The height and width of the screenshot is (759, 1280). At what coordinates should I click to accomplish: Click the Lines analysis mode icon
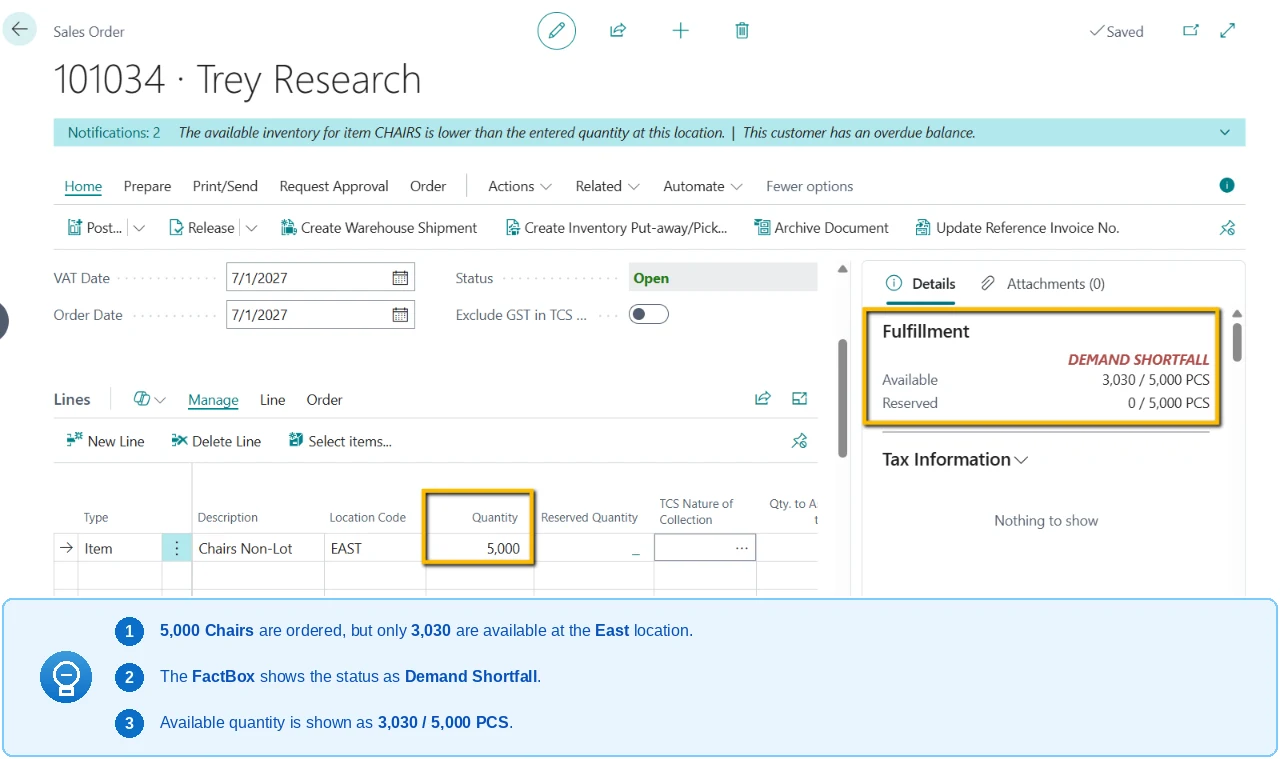click(x=149, y=399)
